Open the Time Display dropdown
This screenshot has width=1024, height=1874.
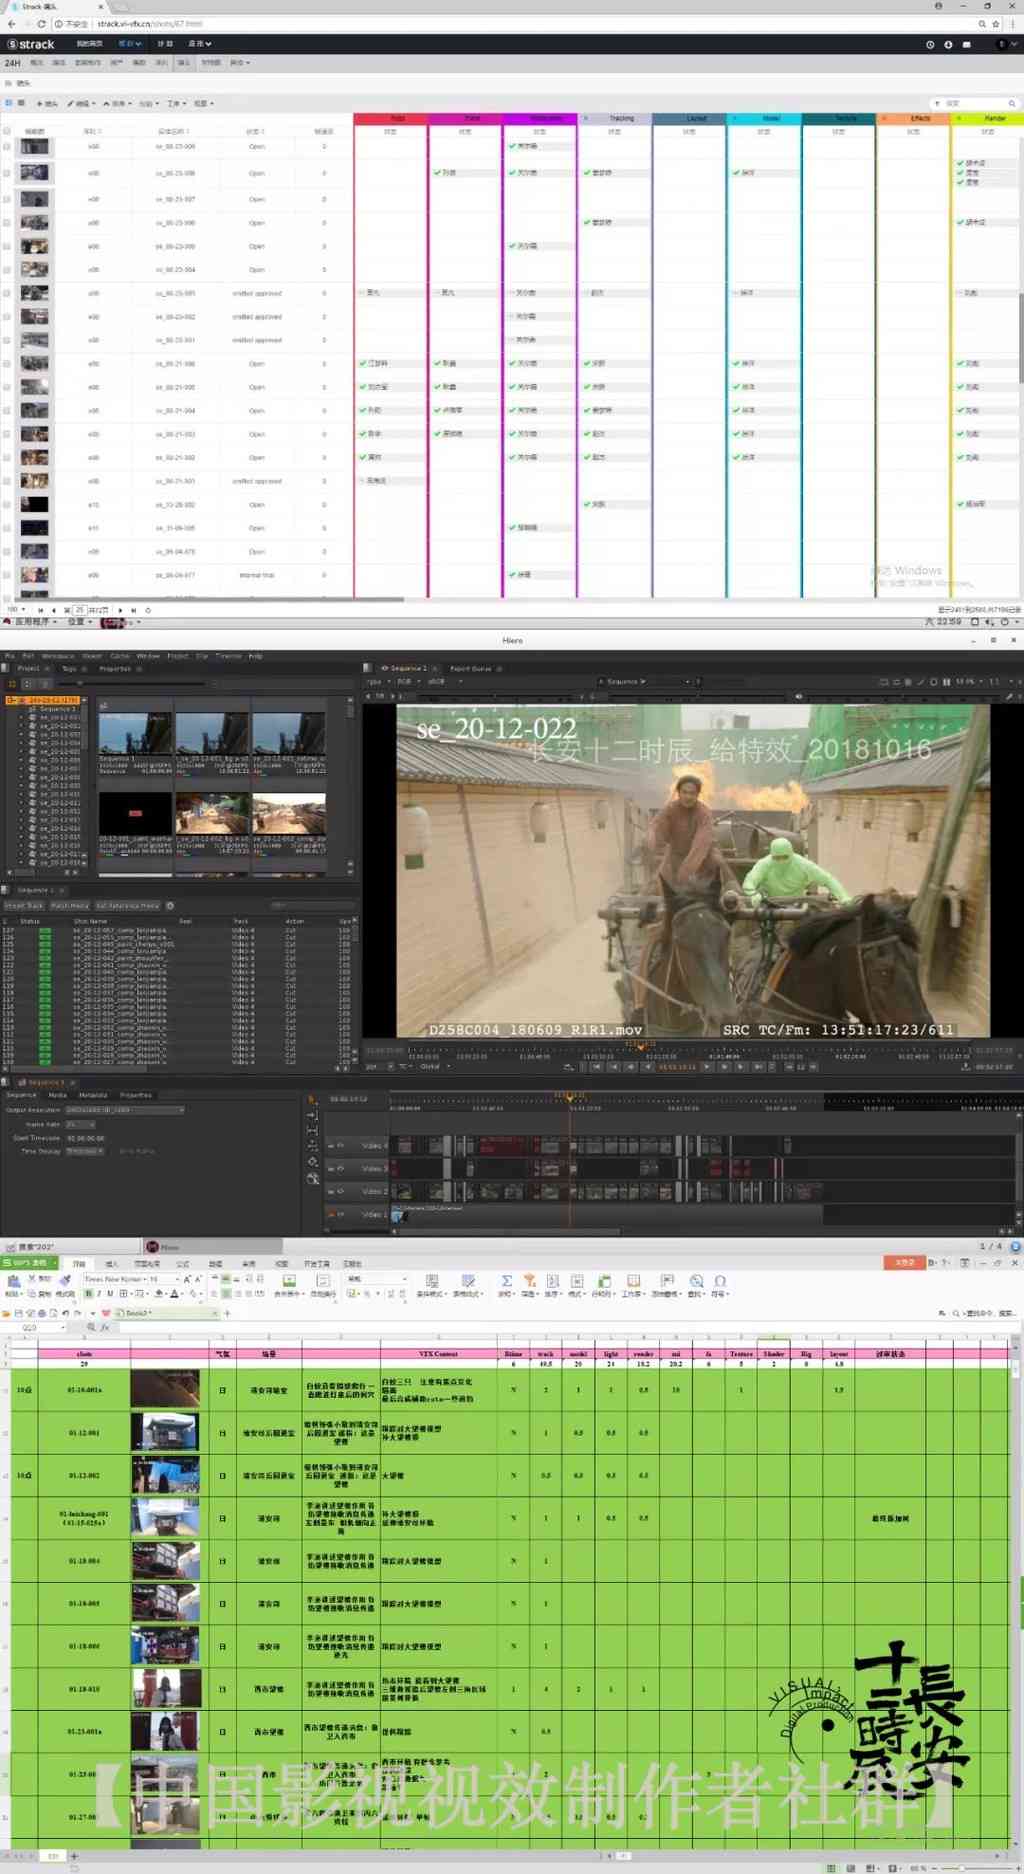pos(85,1151)
